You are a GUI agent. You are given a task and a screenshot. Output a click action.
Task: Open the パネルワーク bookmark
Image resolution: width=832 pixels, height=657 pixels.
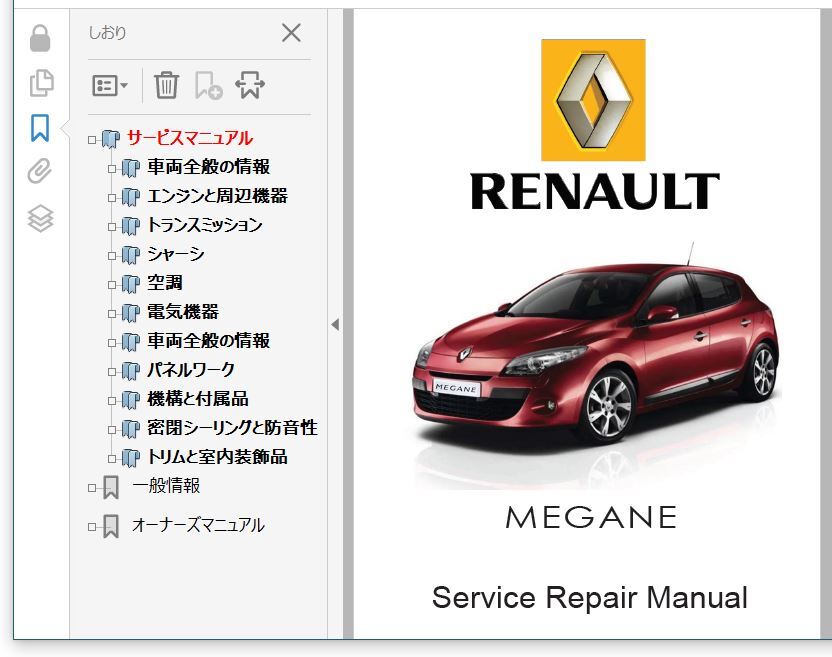point(190,370)
